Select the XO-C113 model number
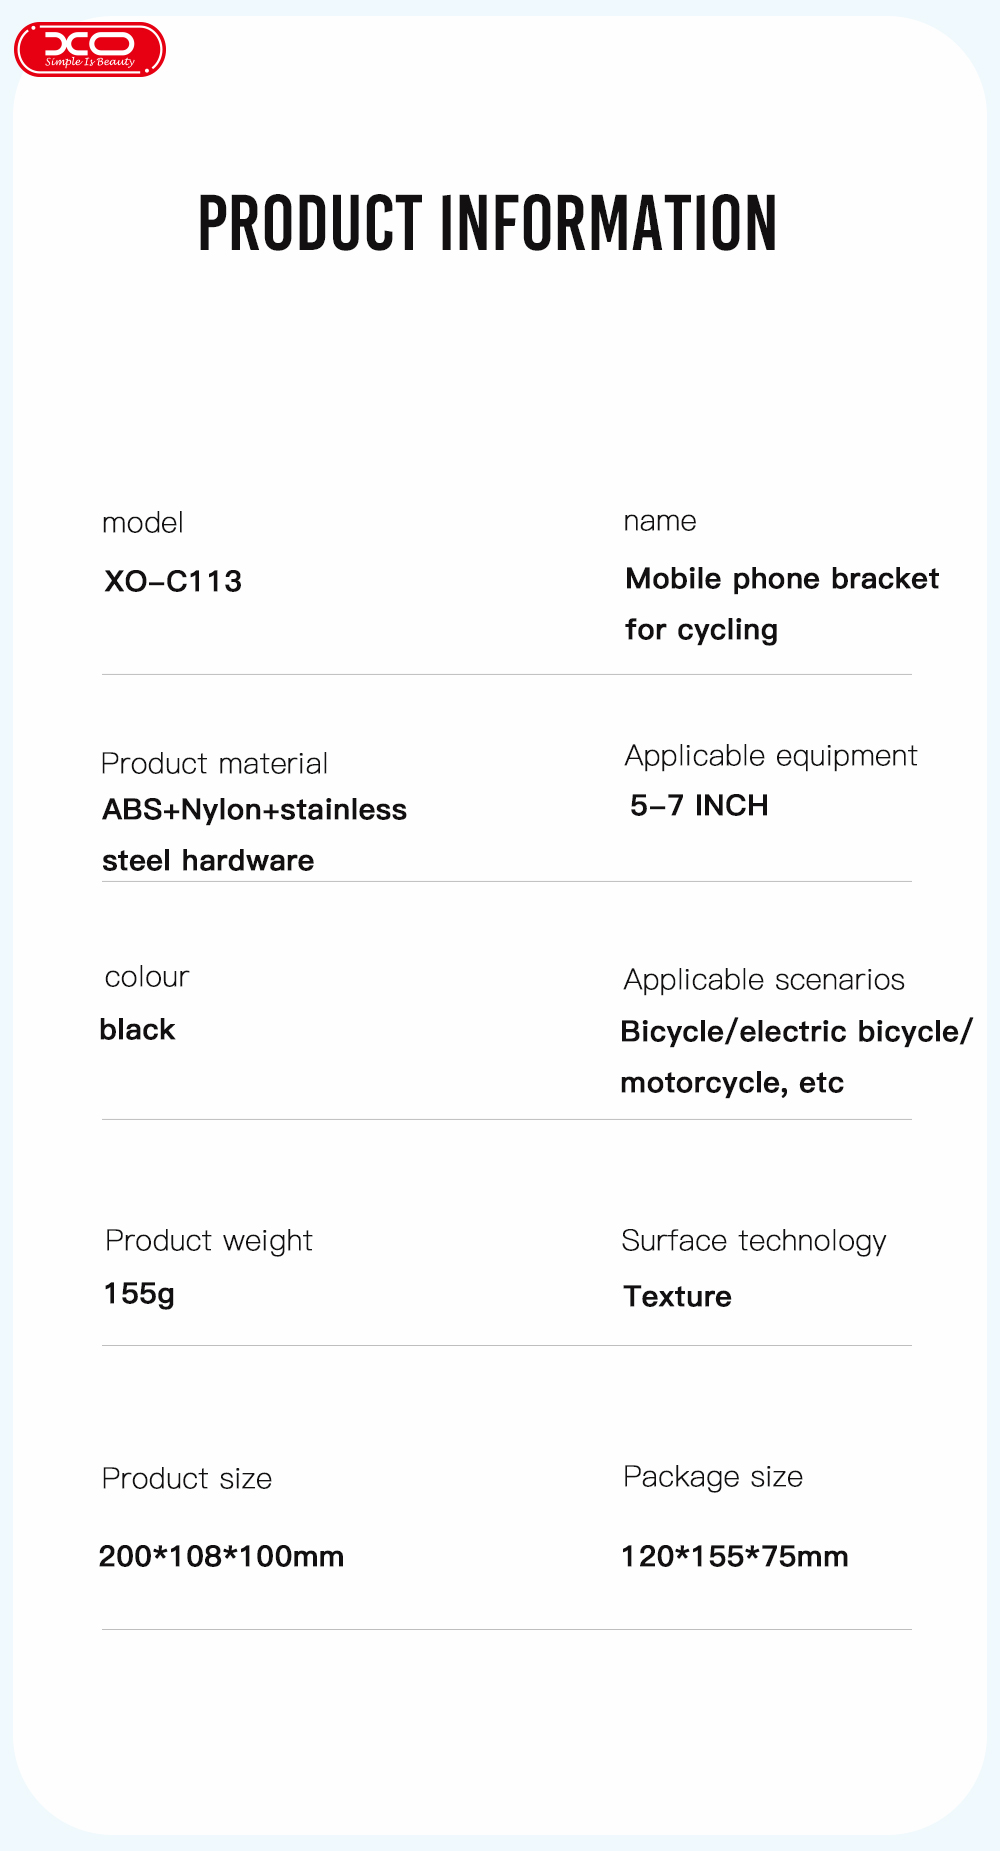Viewport: 1000px width, 1851px height. [x=173, y=581]
